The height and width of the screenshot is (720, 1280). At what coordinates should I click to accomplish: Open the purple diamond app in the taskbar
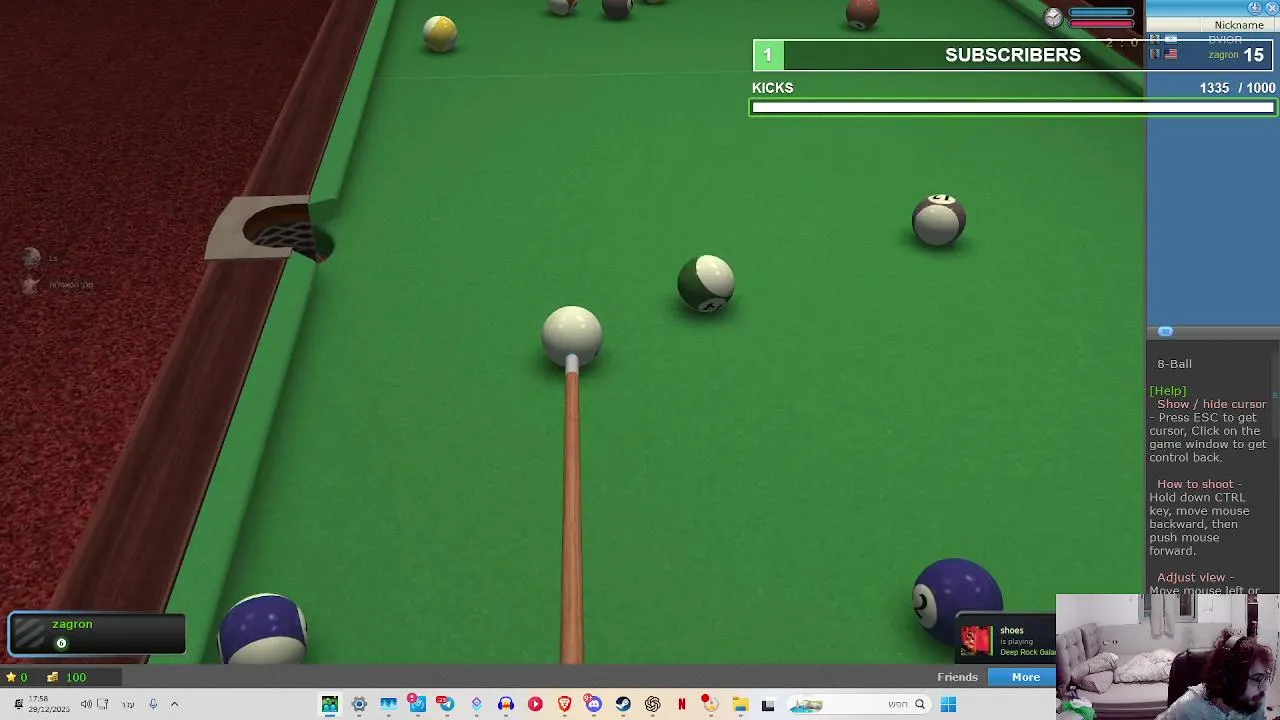tap(476, 705)
